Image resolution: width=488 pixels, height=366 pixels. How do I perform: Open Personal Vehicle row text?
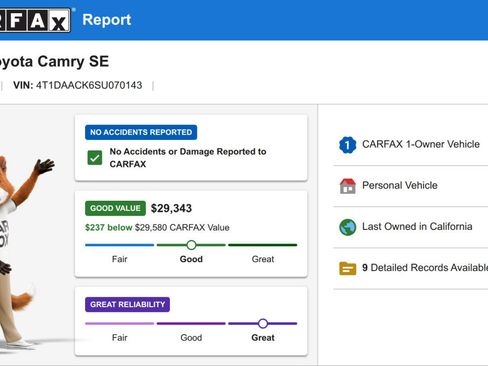point(400,185)
